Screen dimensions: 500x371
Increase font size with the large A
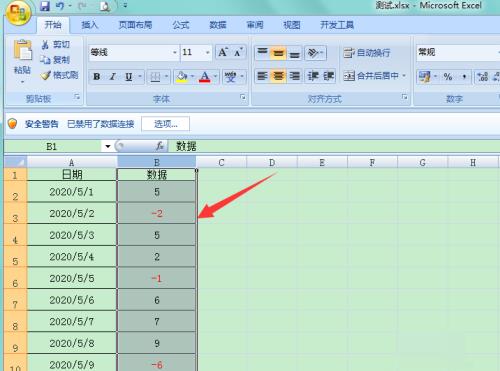(223, 52)
